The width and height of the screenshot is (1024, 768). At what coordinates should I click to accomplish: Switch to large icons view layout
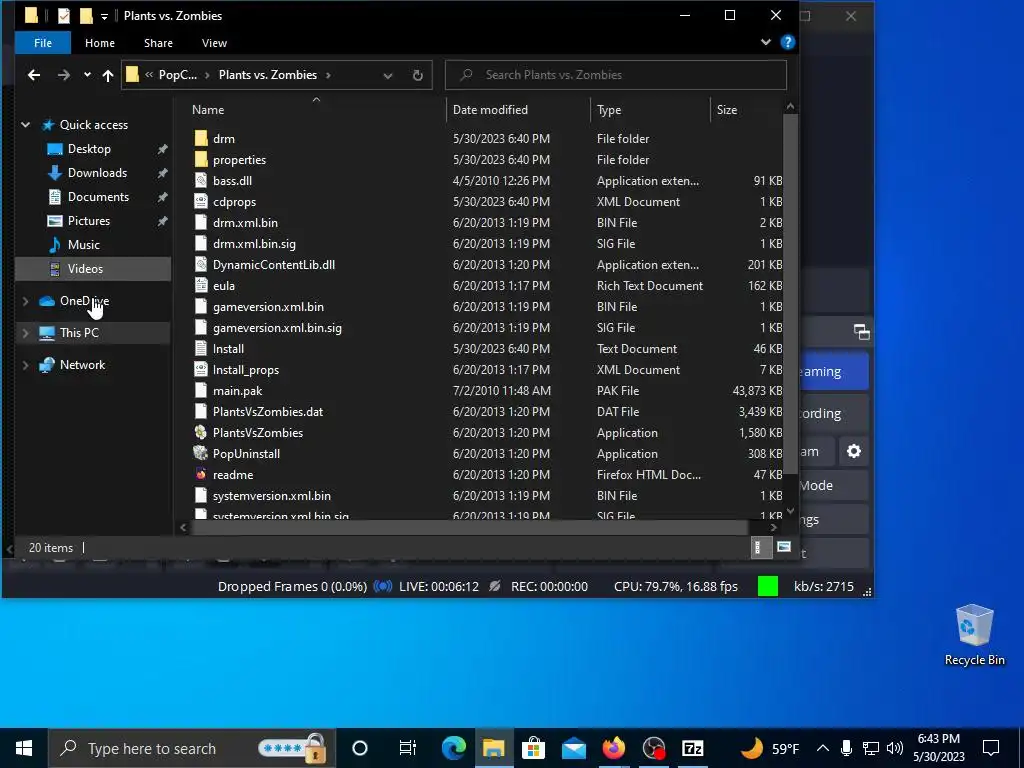pyautogui.click(x=784, y=547)
